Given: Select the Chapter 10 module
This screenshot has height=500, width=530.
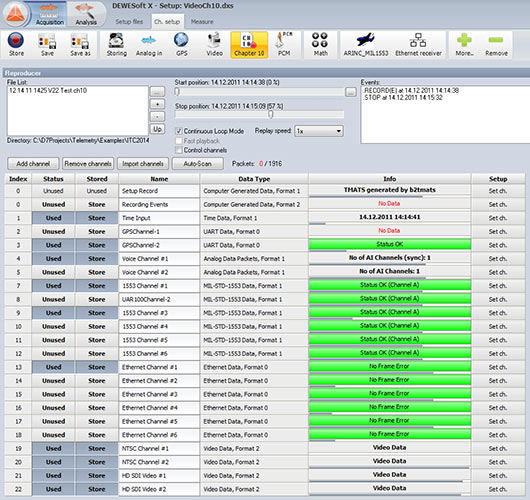Looking at the screenshot, I should point(249,45).
